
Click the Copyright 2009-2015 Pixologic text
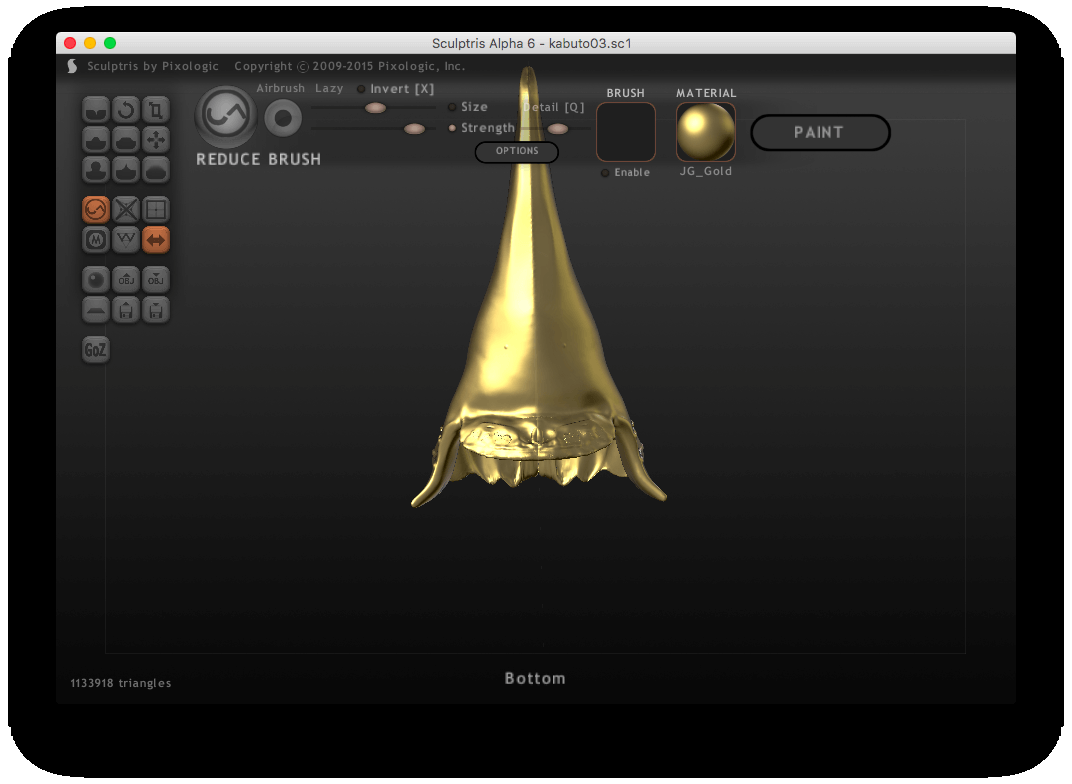pos(349,66)
